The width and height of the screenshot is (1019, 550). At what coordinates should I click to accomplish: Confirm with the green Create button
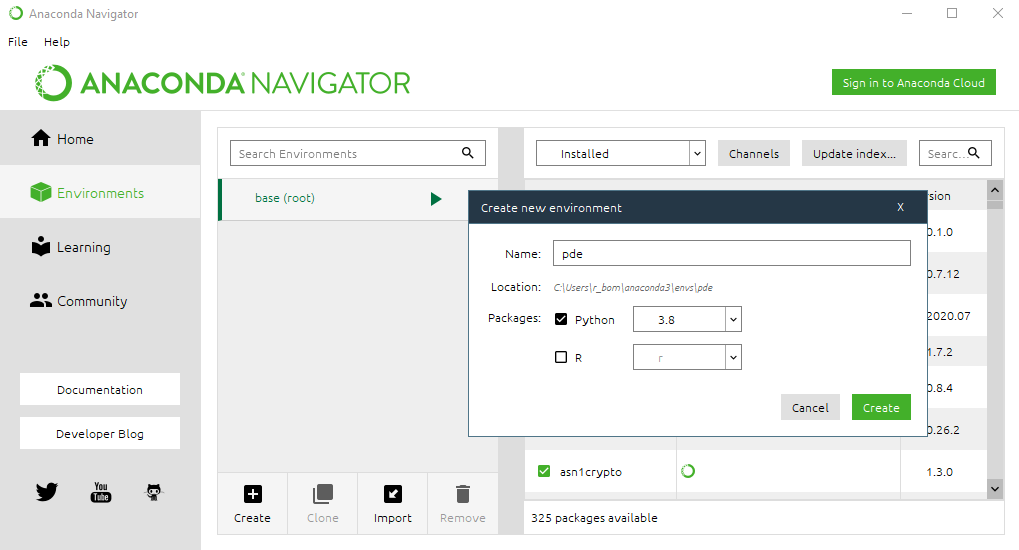[881, 408]
